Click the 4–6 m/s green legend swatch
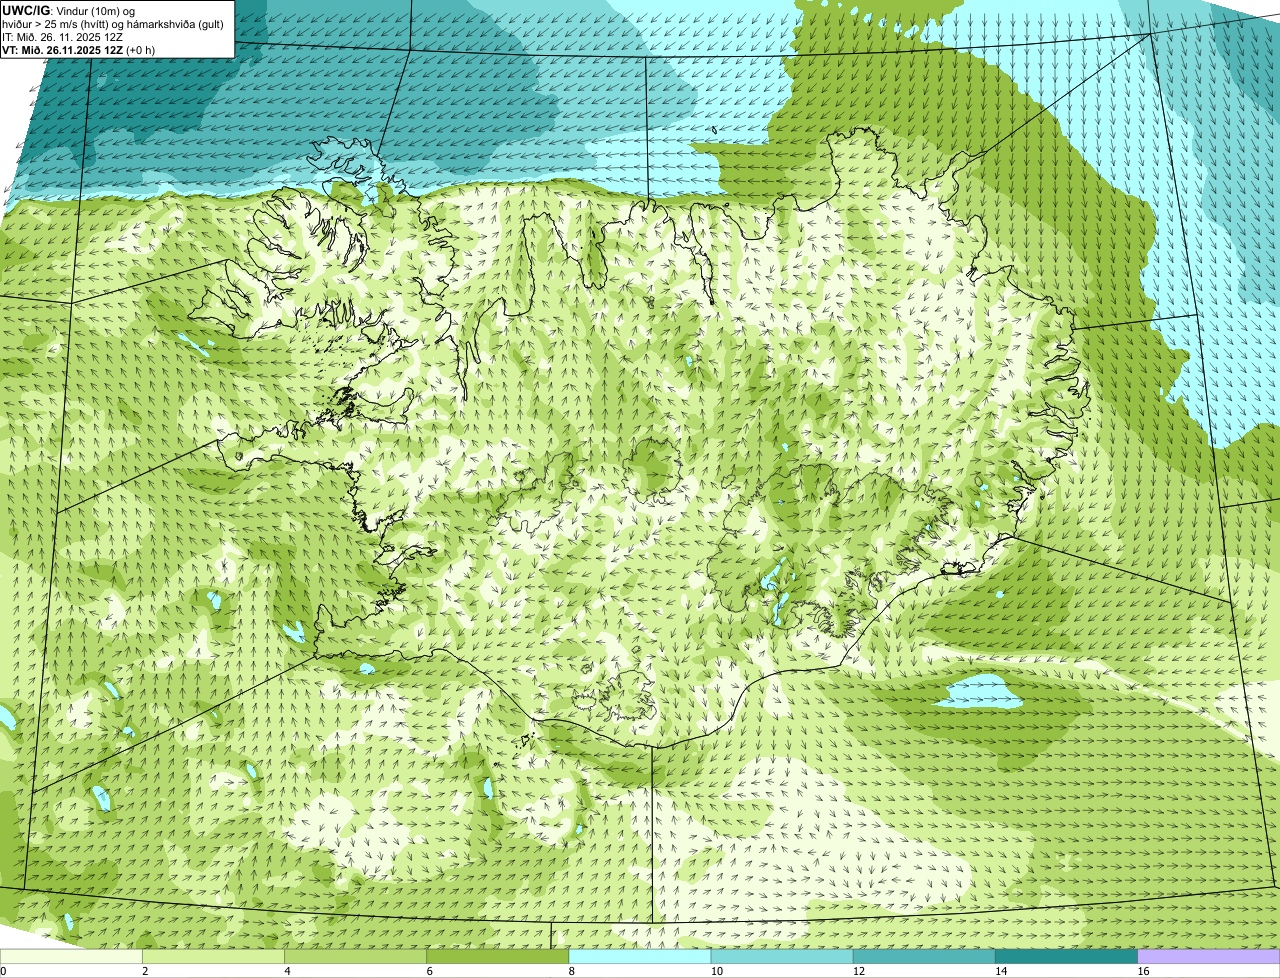This screenshot has height=978, width=1280. coord(355,957)
